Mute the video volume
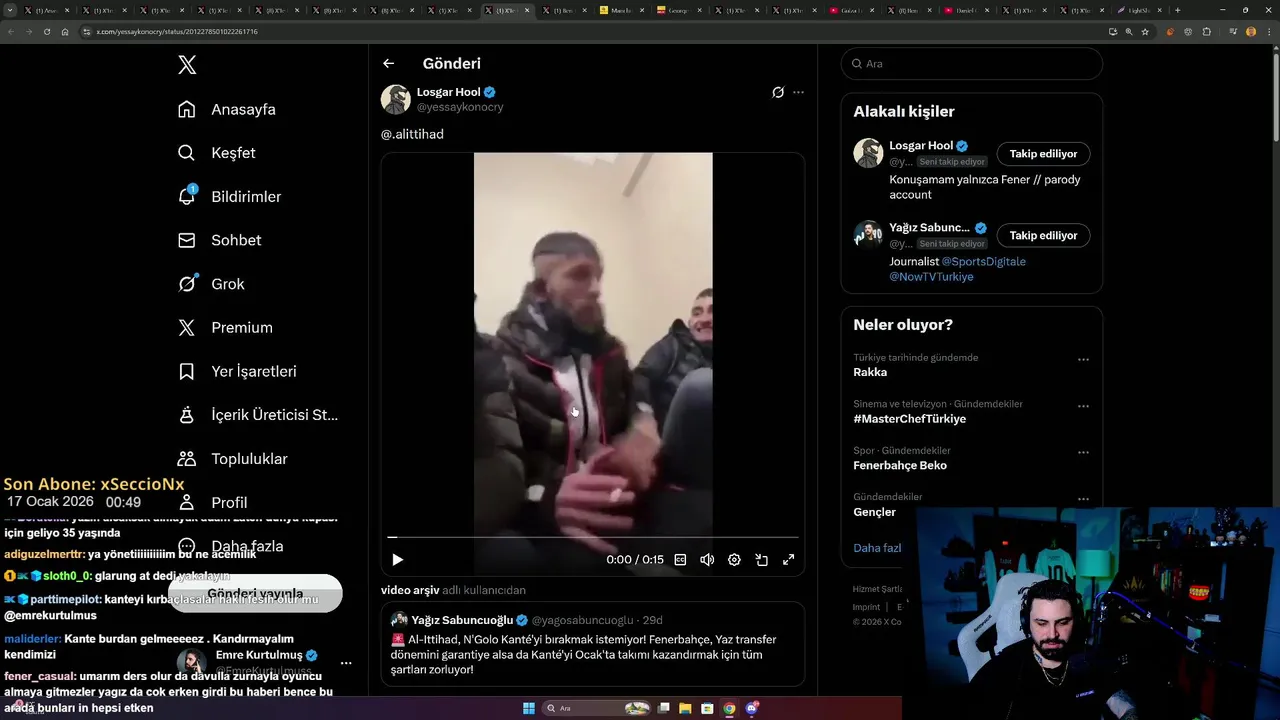1280x720 pixels. coord(707,560)
